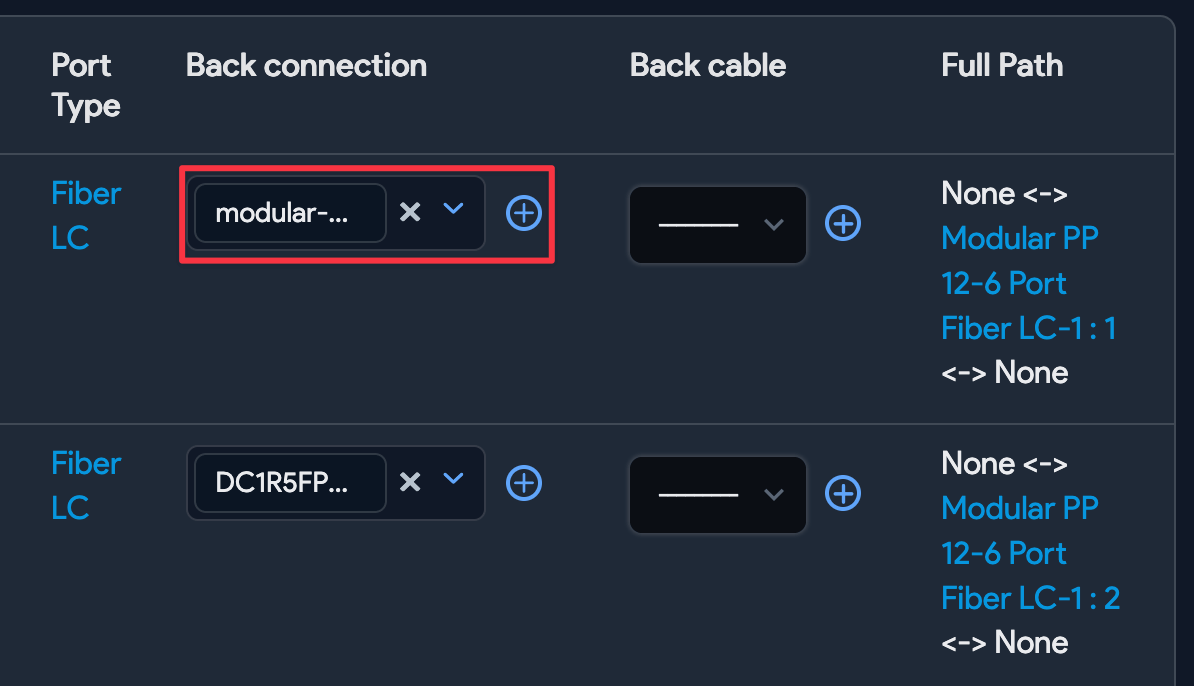Image resolution: width=1194 pixels, height=686 pixels.
Task: Click inside the "modular-..." connection field
Action: tap(288, 213)
